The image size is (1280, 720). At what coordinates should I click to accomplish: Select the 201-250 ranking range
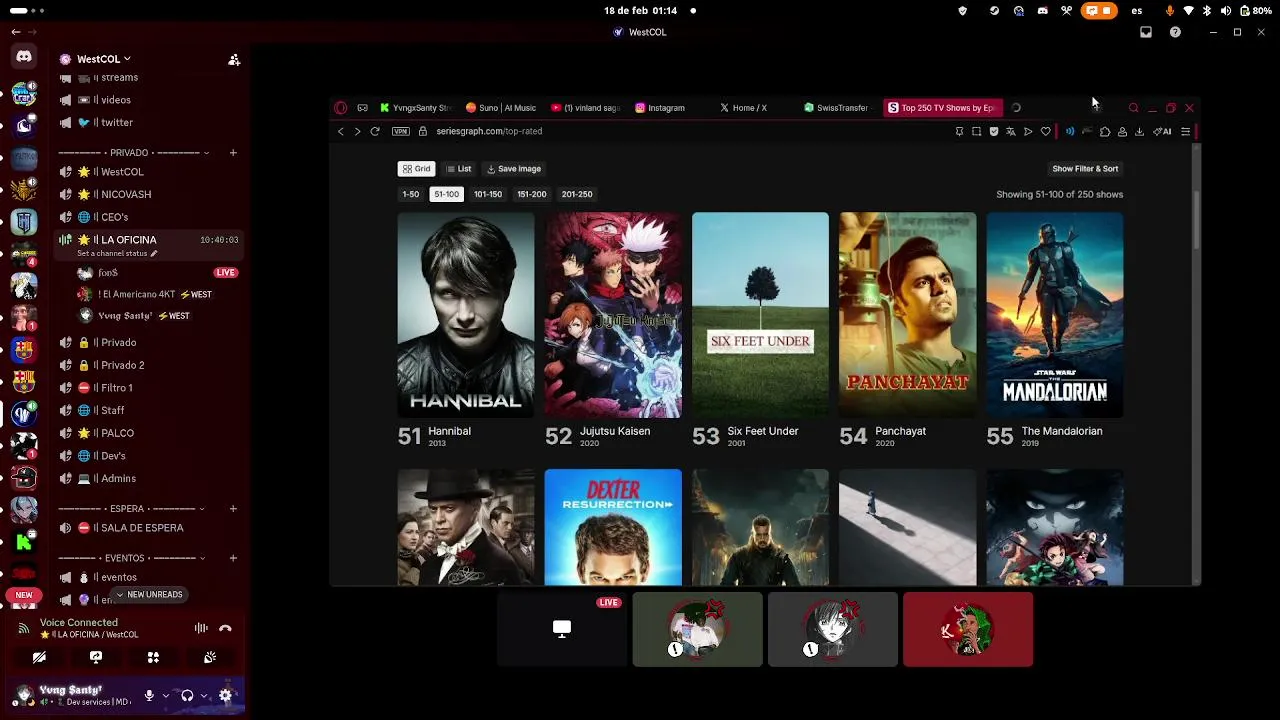click(577, 194)
